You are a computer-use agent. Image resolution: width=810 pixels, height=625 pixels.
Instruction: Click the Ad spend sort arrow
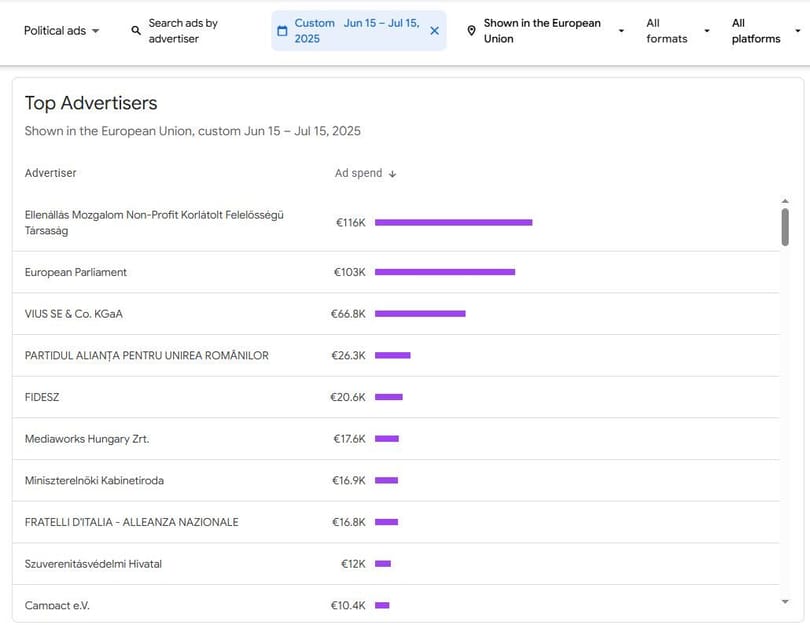pyautogui.click(x=393, y=174)
